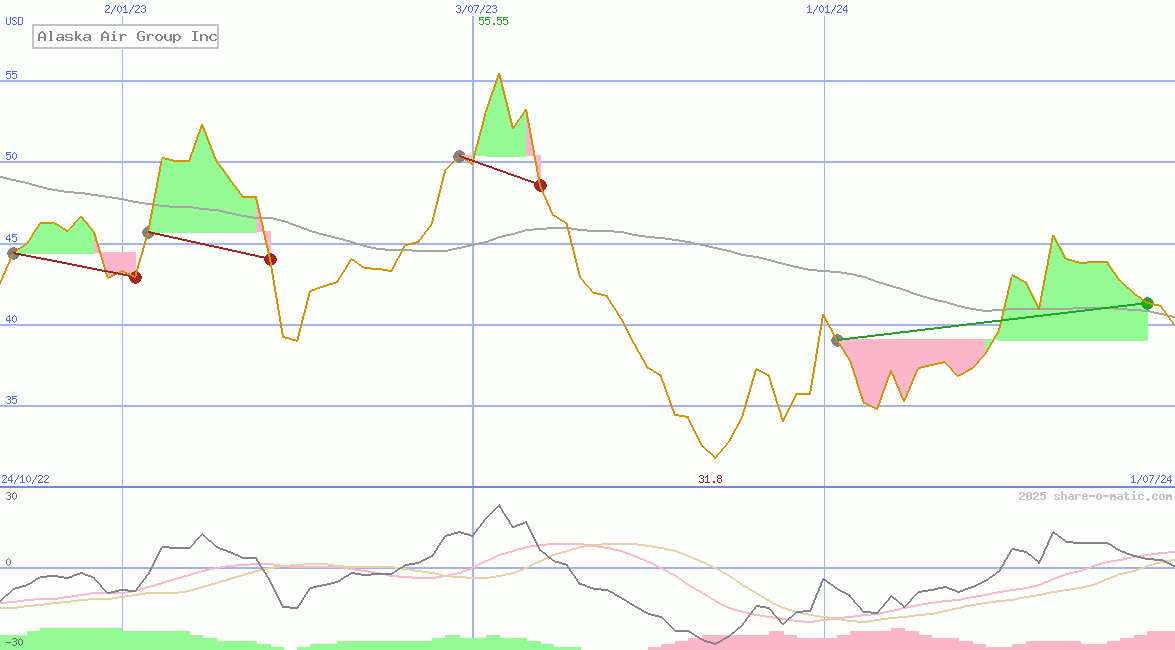Click the 1/07/24 end date label
The height and width of the screenshot is (650, 1175).
pyautogui.click(x=1150, y=479)
